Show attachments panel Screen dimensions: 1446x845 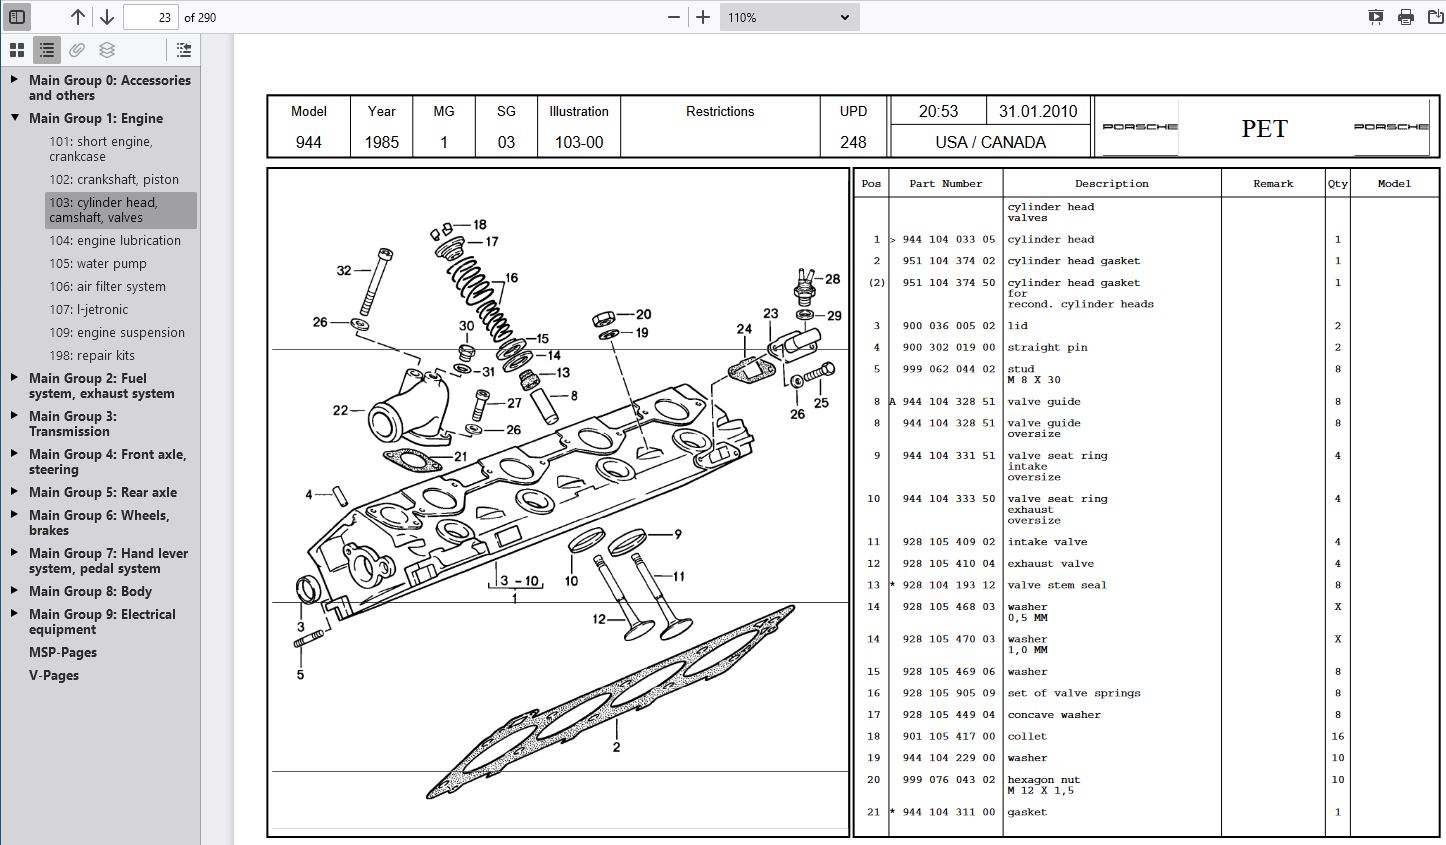[77, 50]
